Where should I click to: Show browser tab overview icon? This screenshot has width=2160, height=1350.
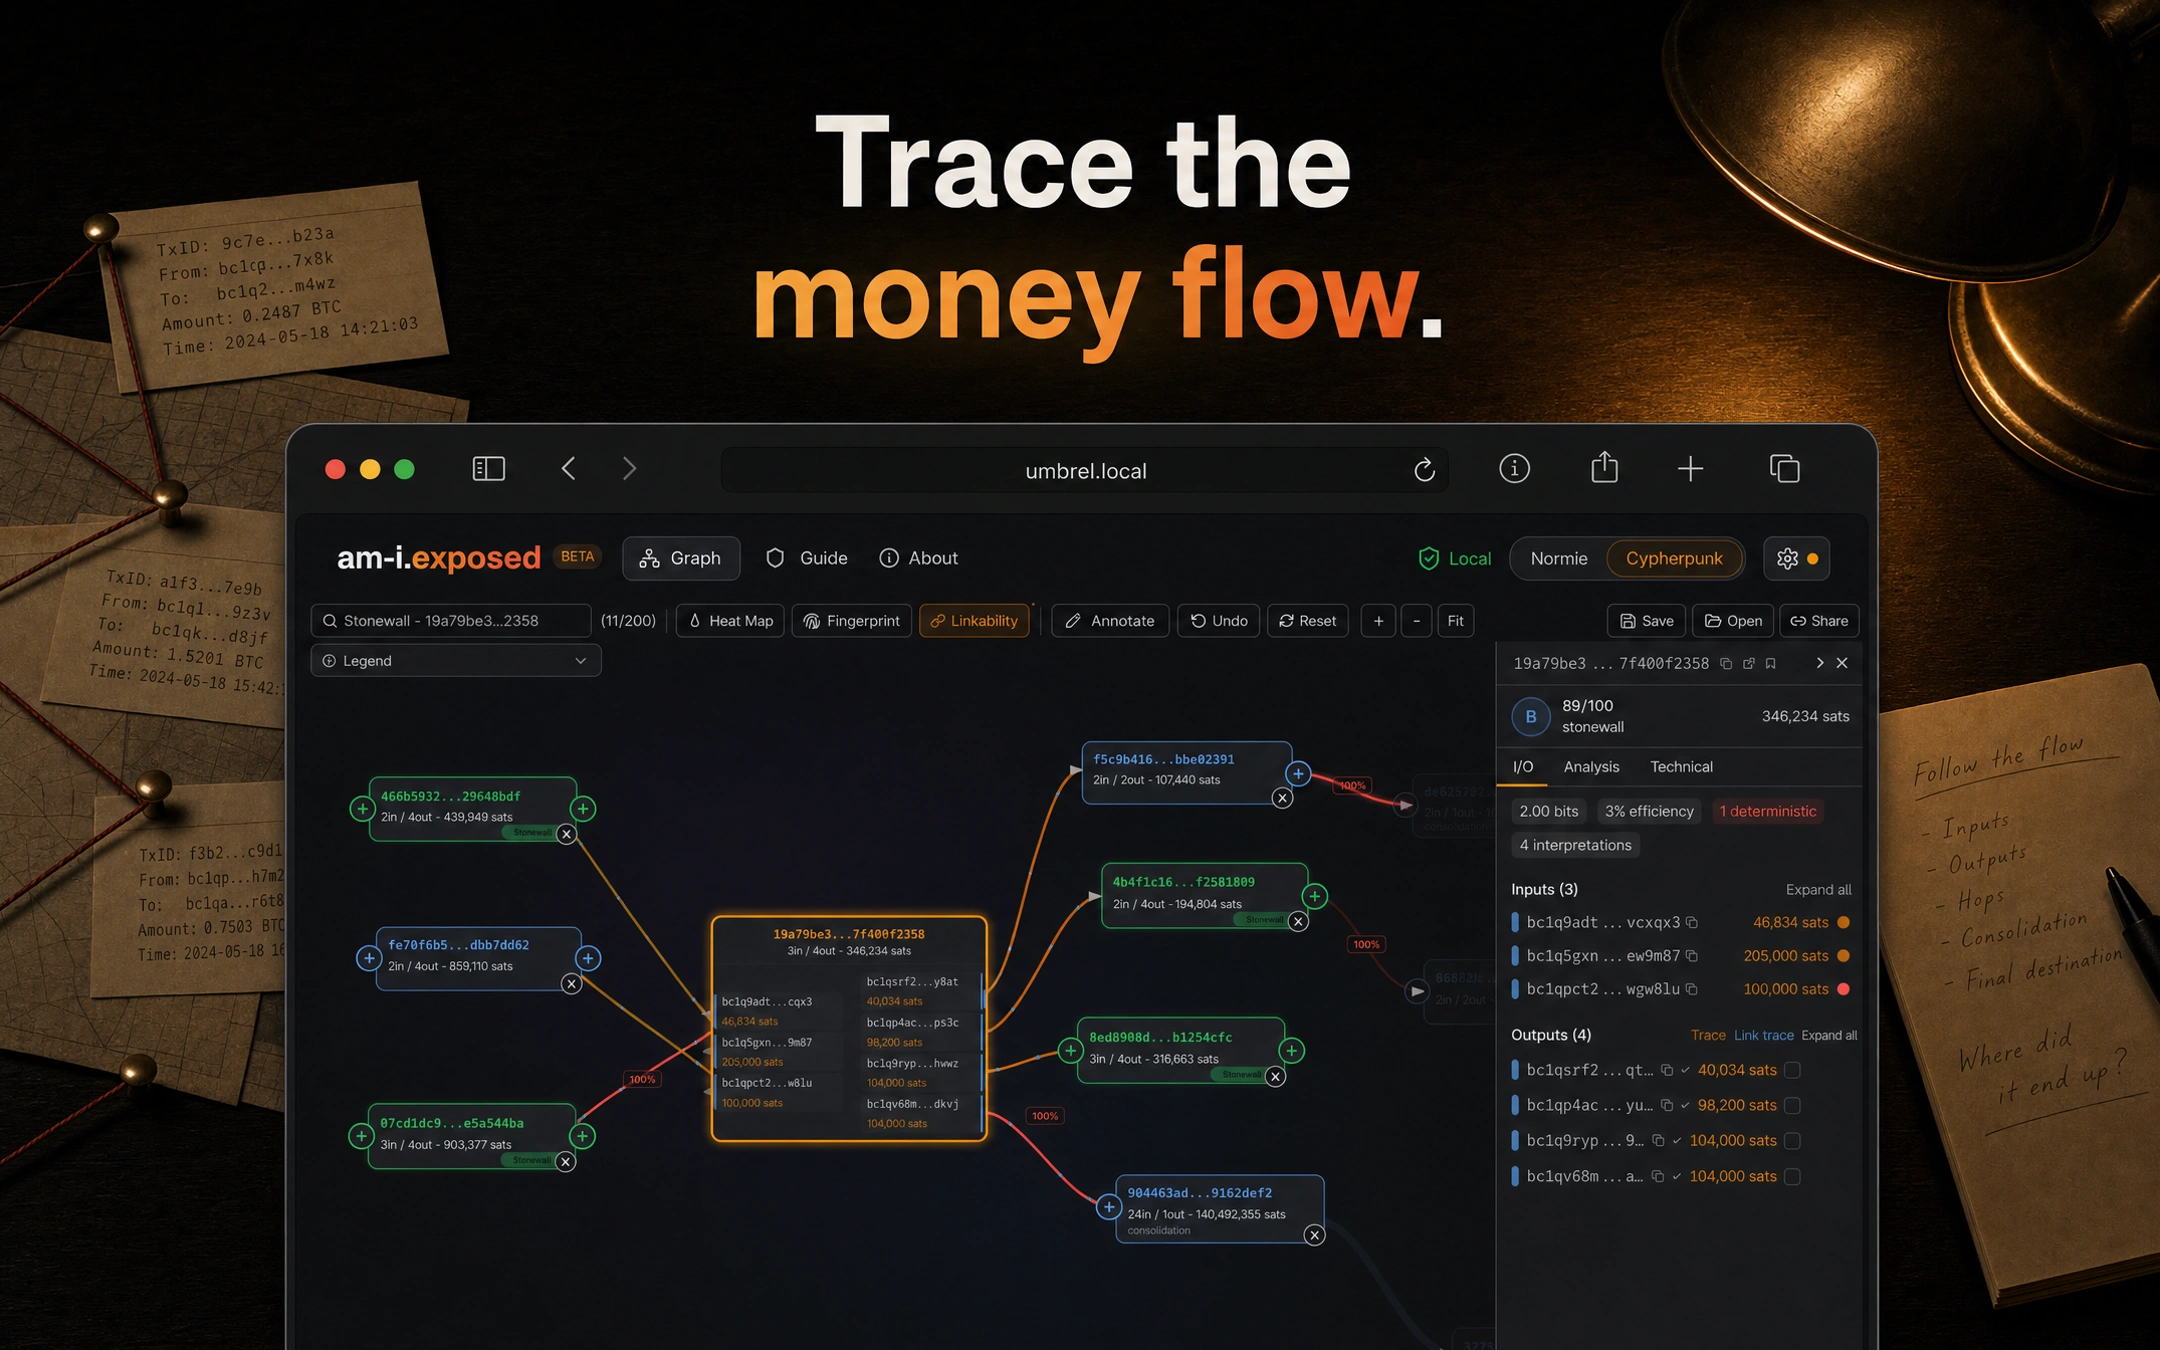tap(1784, 468)
